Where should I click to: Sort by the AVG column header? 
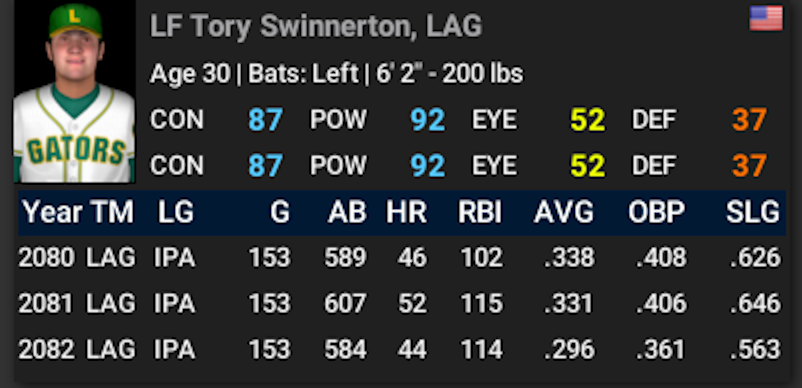tap(564, 212)
